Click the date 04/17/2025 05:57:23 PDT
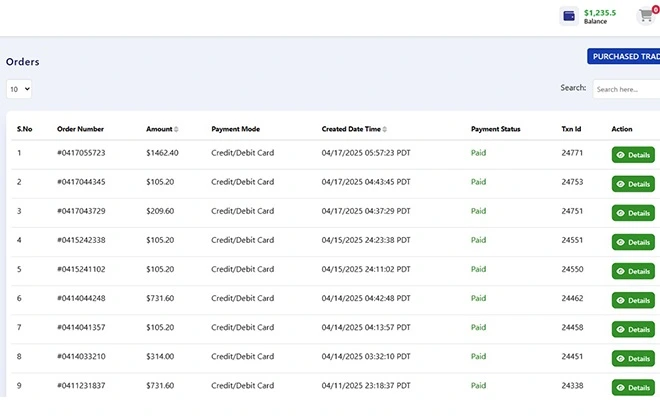The width and height of the screenshot is (660, 419). [x=366, y=153]
